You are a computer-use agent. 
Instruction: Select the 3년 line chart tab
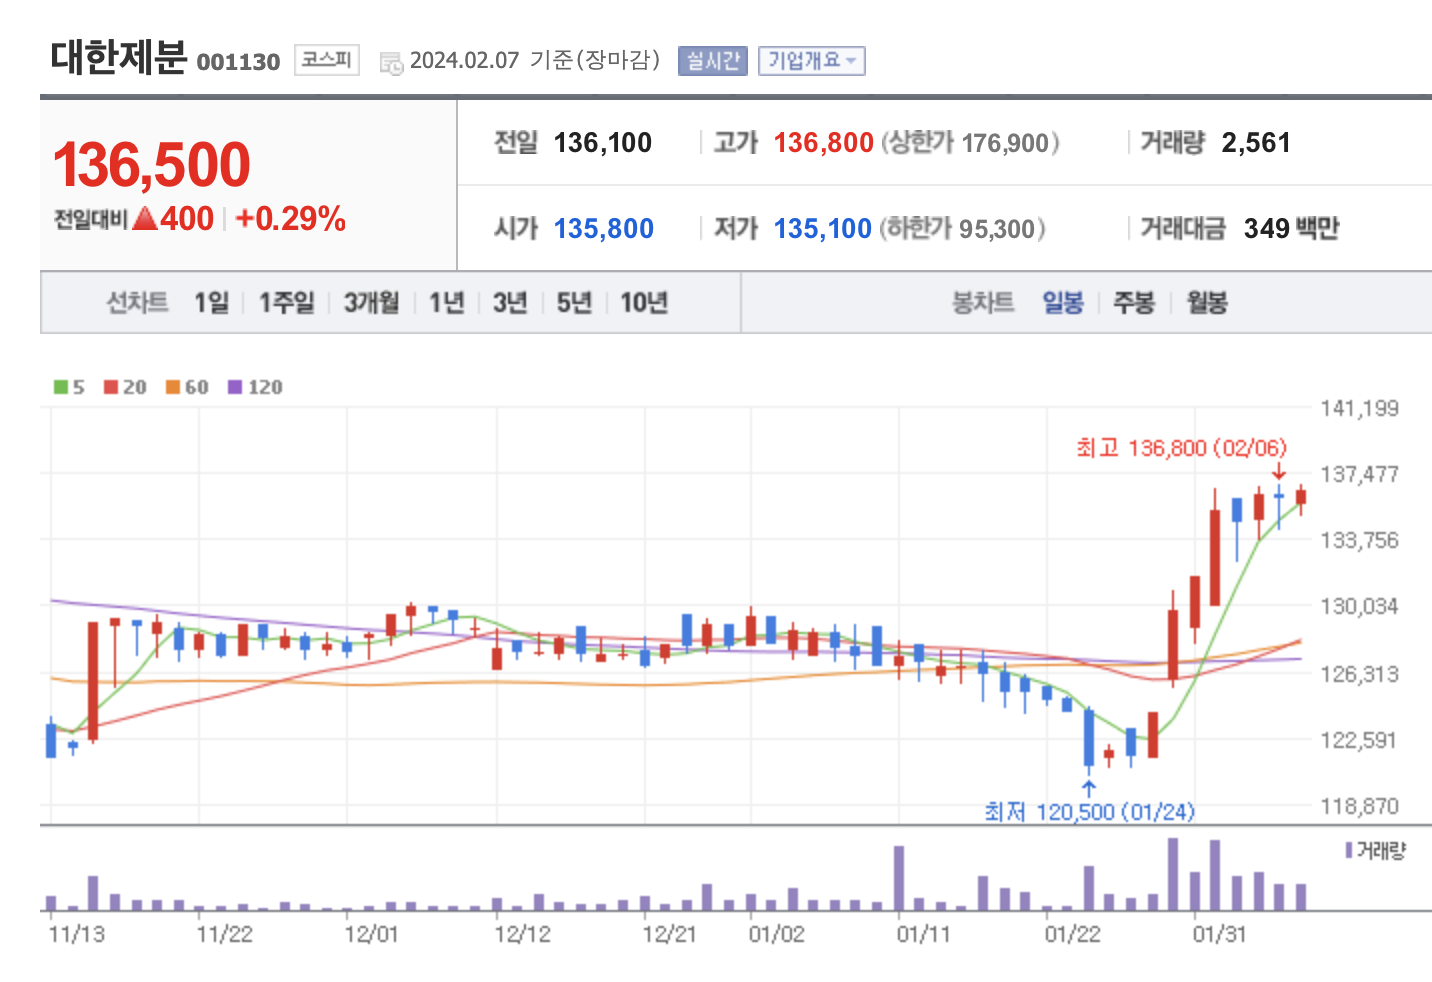510,302
